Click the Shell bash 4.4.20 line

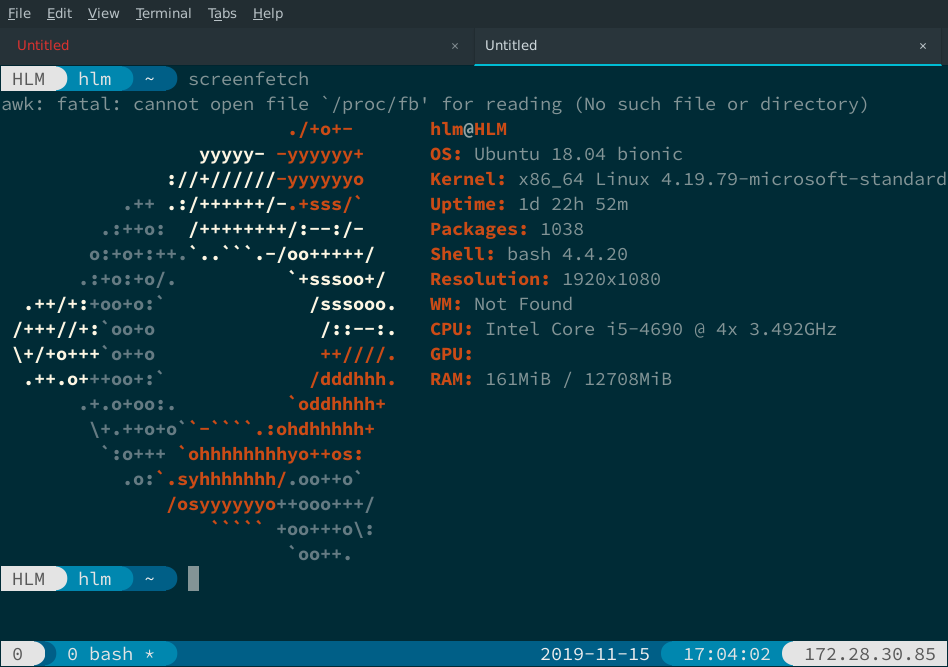[x=528, y=254]
